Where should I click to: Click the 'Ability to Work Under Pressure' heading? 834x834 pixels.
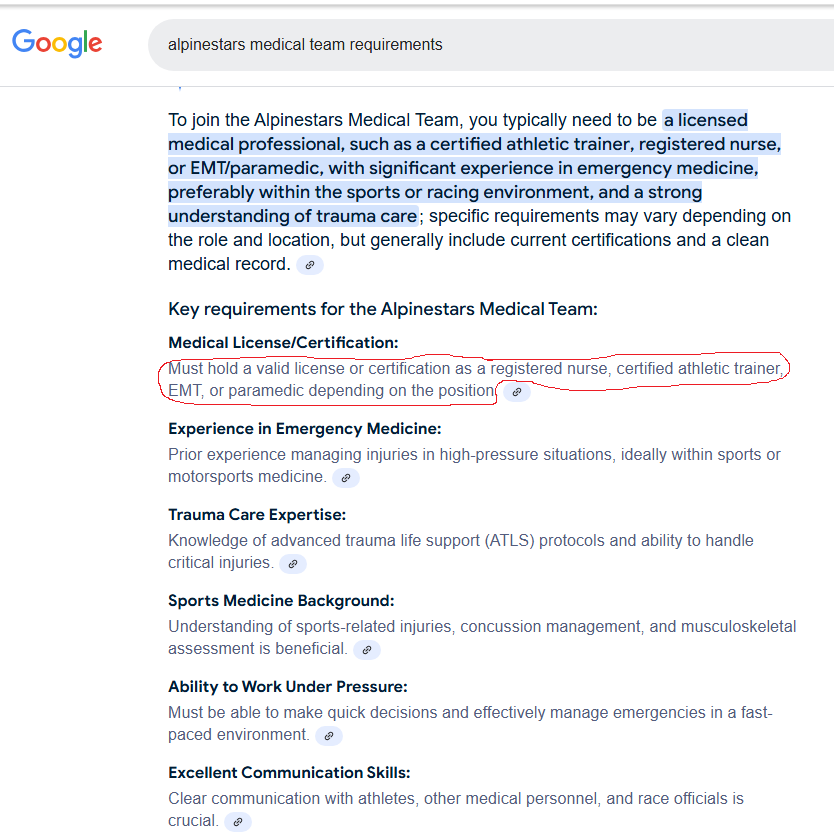point(287,687)
